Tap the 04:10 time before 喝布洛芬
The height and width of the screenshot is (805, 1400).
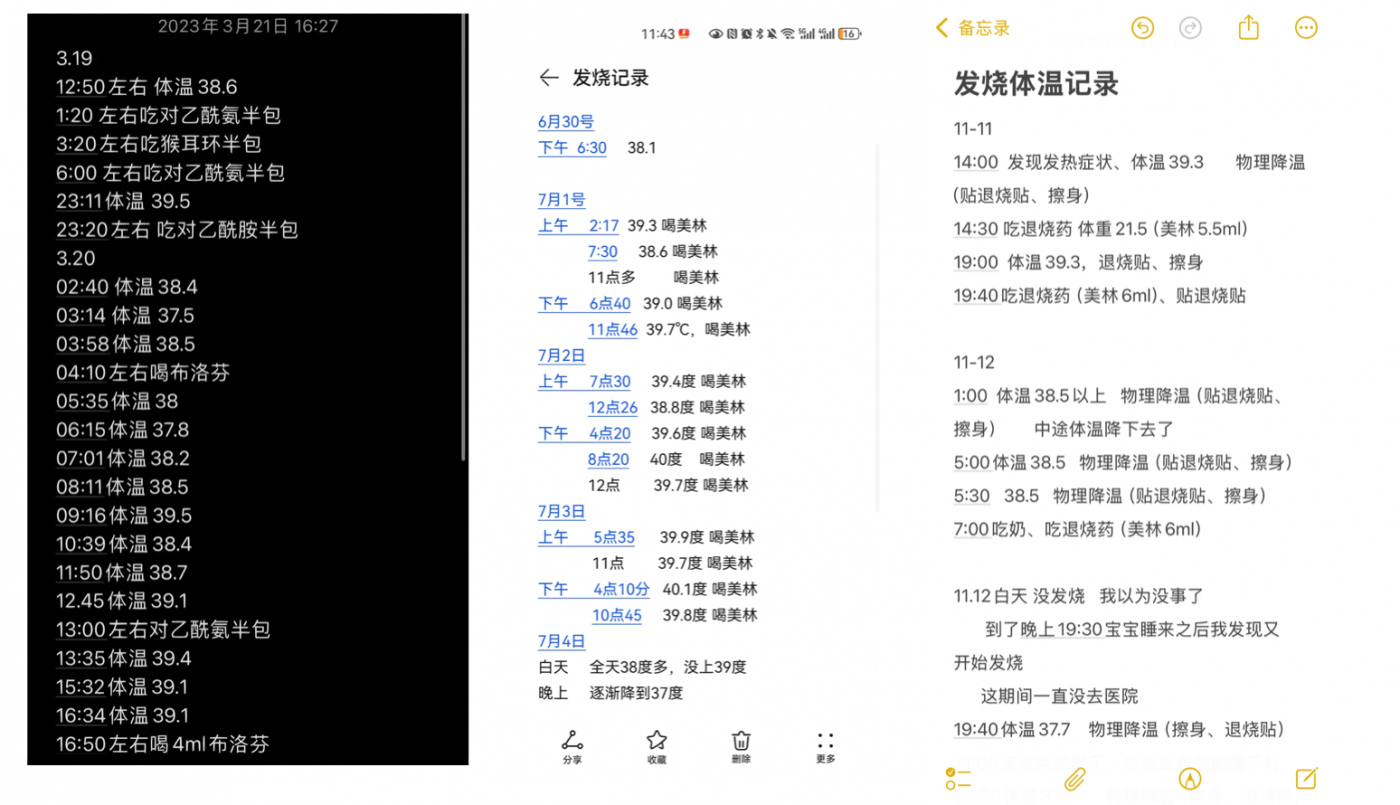(82, 373)
